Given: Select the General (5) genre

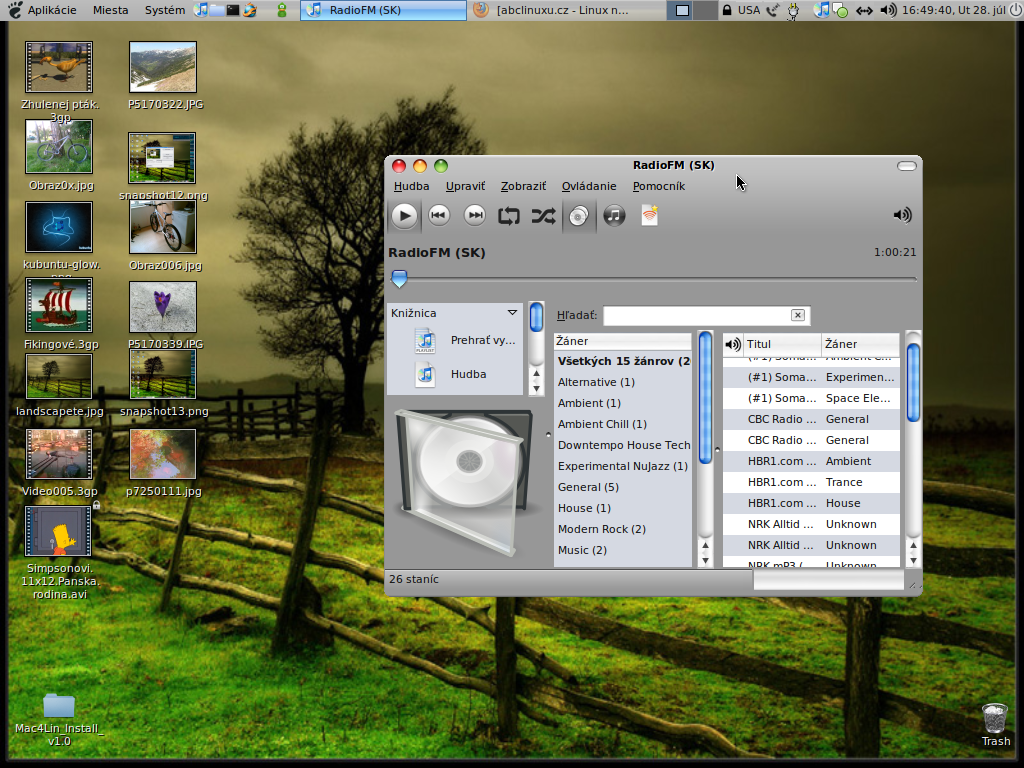Looking at the screenshot, I should pos(622,487).
